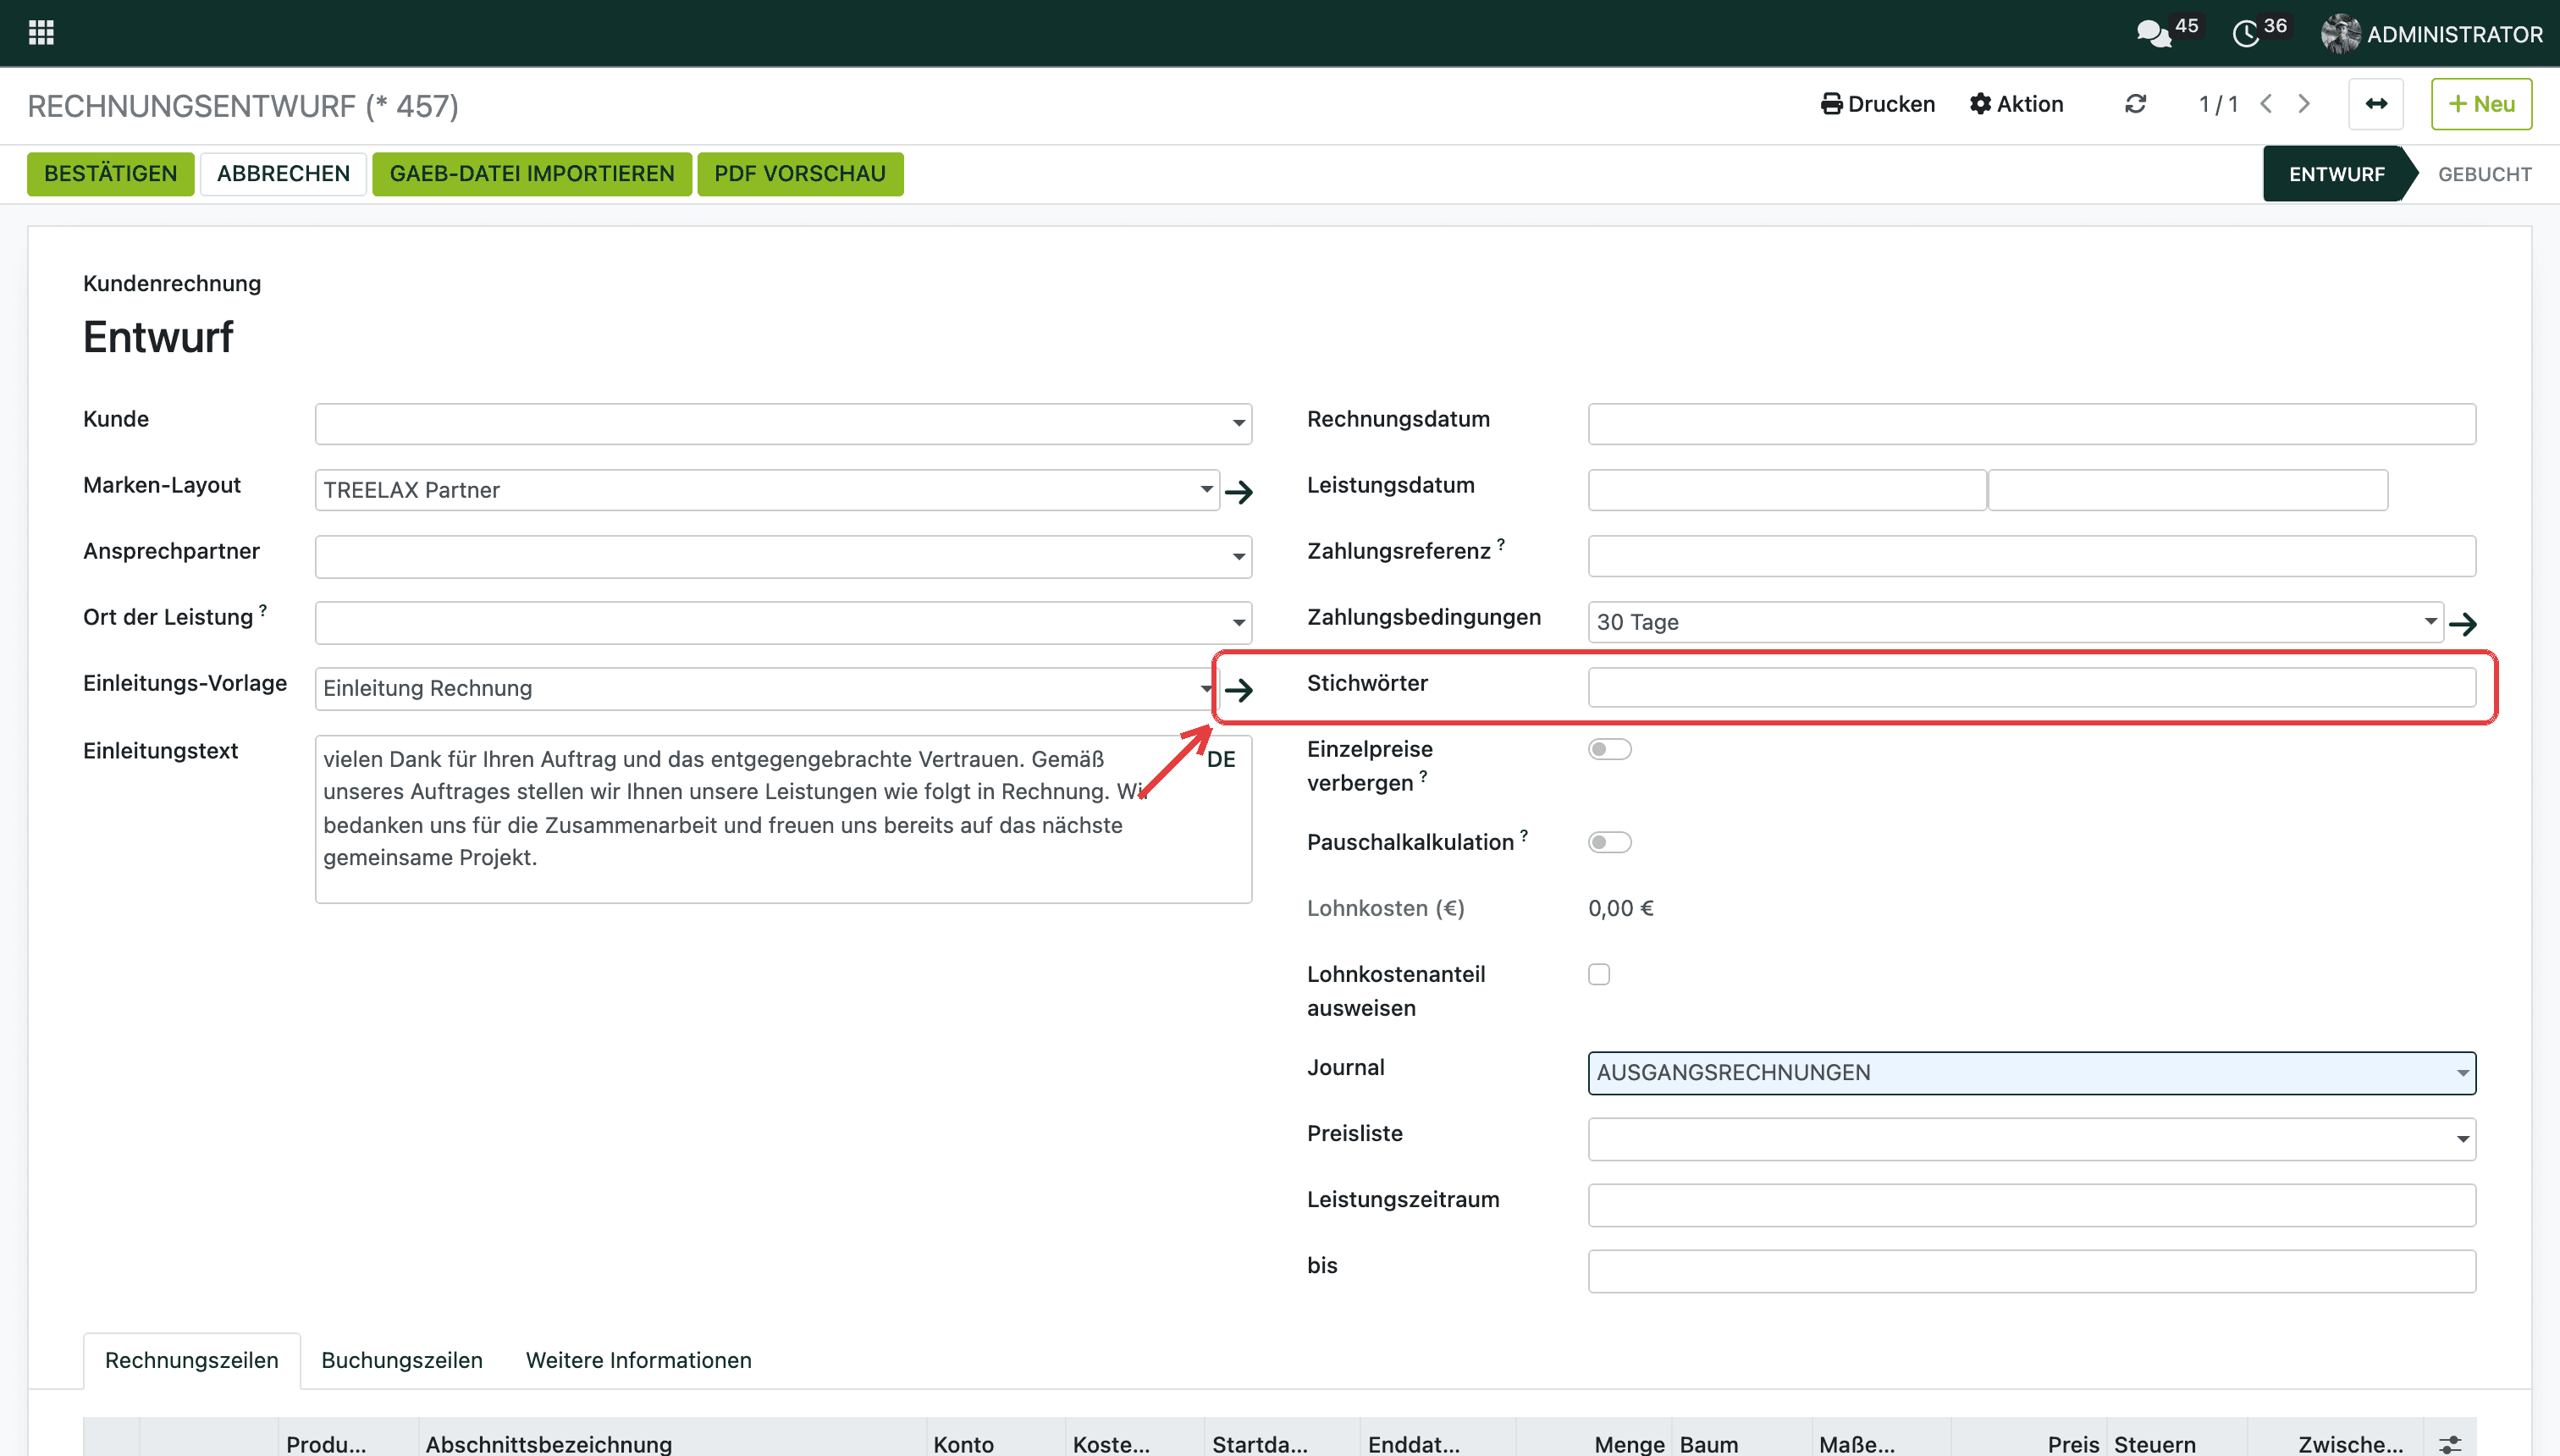Click the Stichwörter input field
2560x1456 pixels.
(x=2032, y=688)
